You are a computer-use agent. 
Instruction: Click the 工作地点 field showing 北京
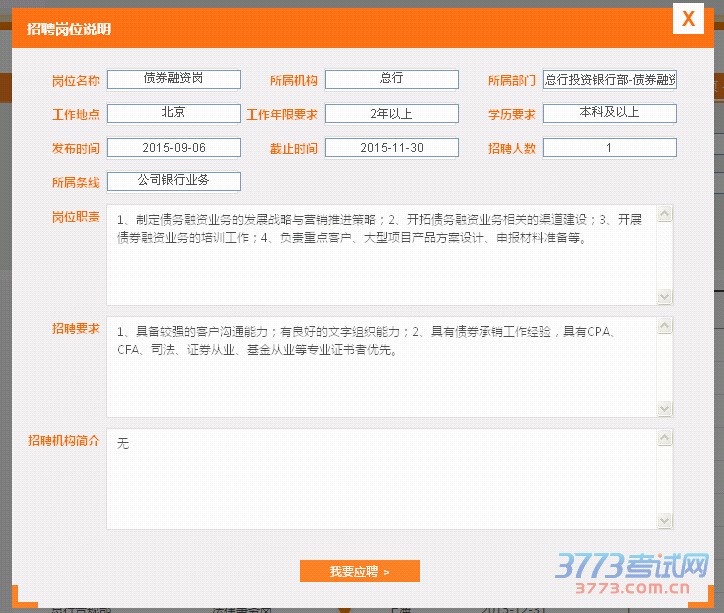coord(174,113)
